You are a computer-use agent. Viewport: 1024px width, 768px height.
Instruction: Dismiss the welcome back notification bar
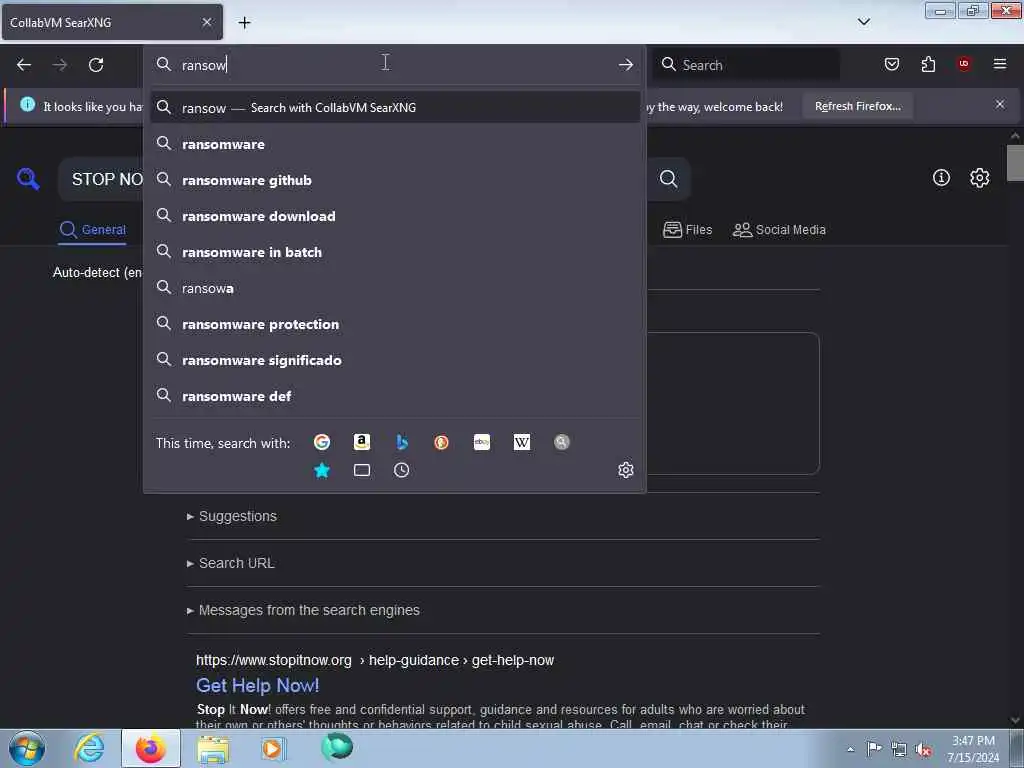(x=1000, y=104)
